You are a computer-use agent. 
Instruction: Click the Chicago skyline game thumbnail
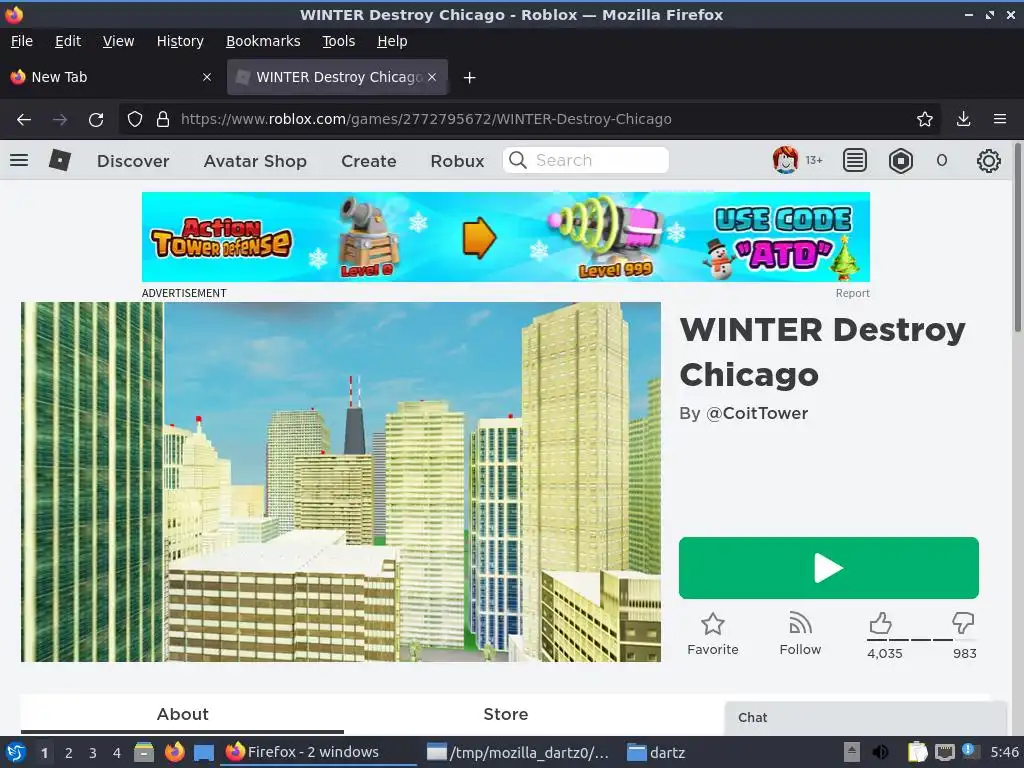341,482
